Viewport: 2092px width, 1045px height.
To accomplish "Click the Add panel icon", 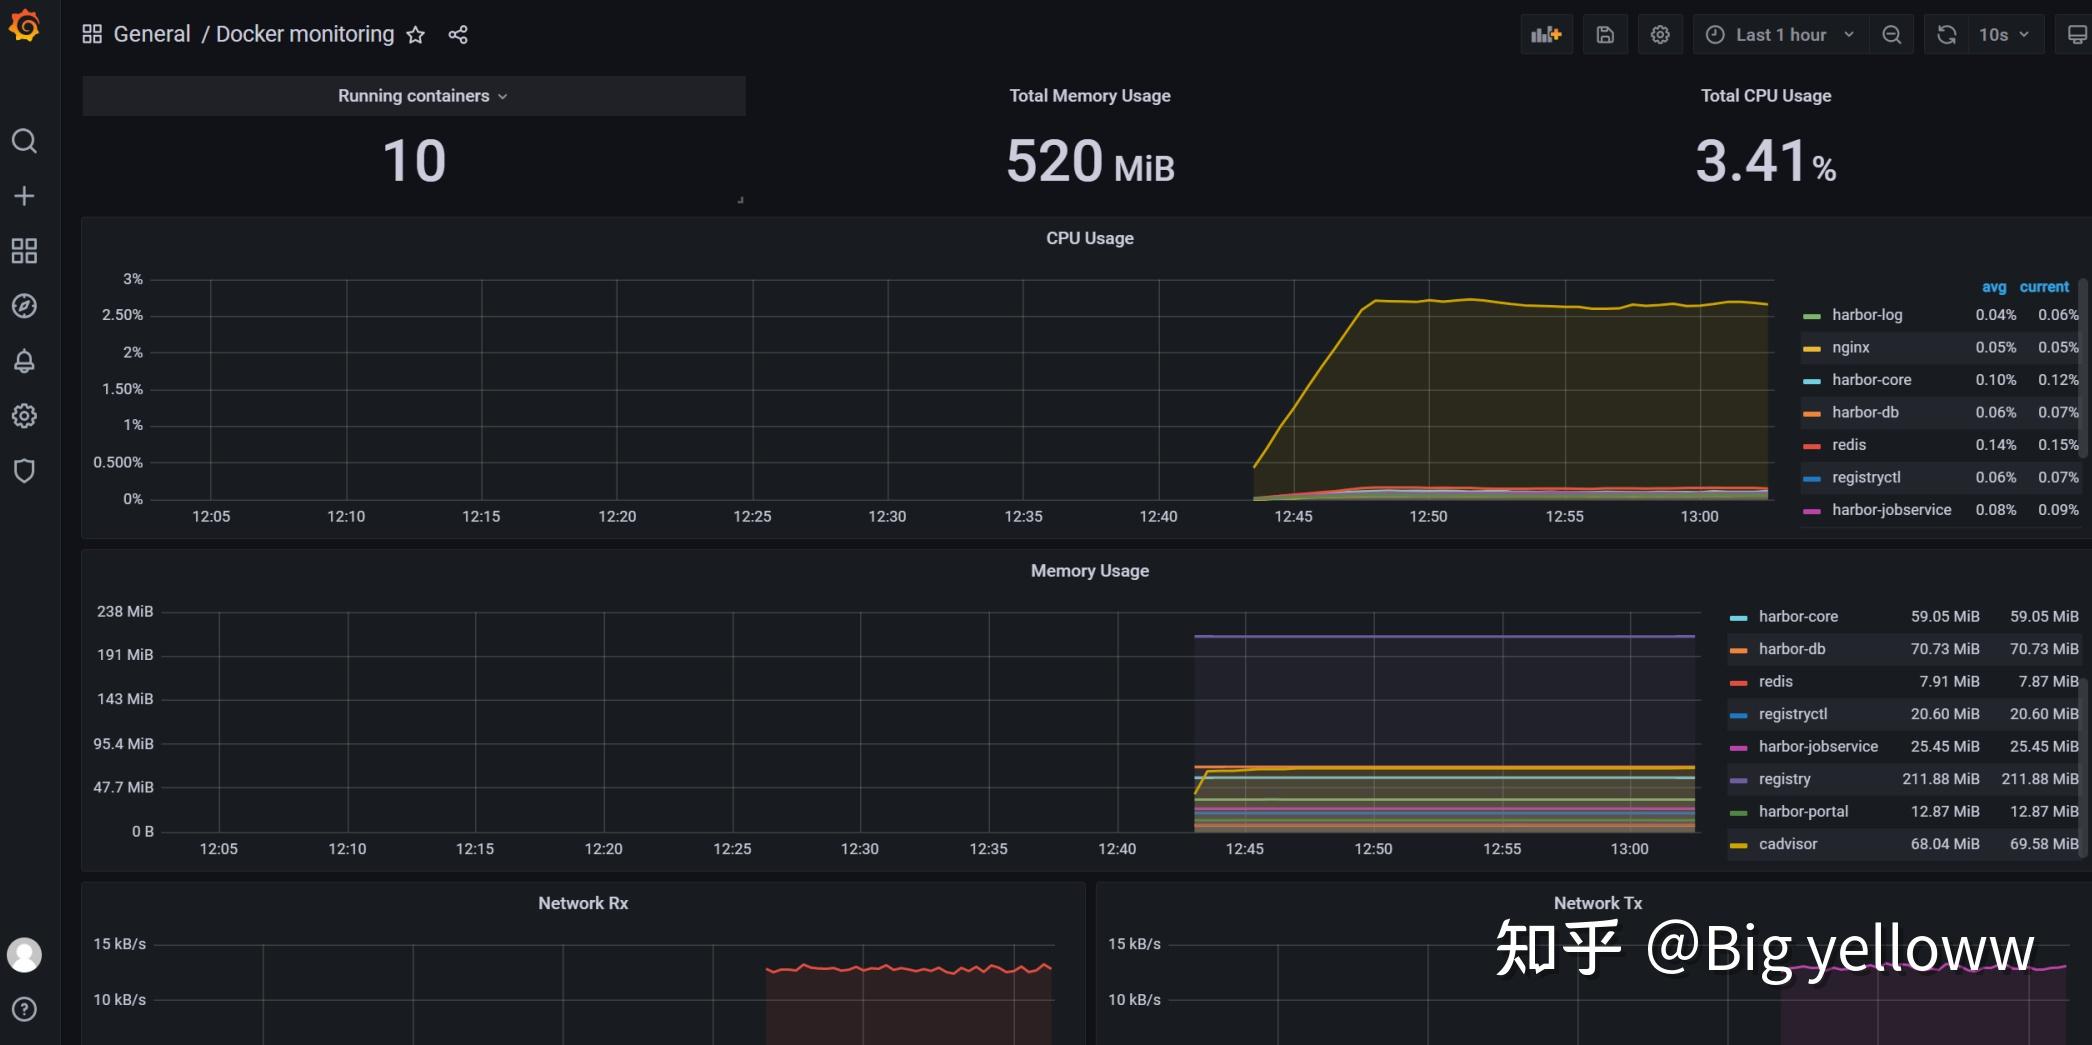I will 1546,35.
